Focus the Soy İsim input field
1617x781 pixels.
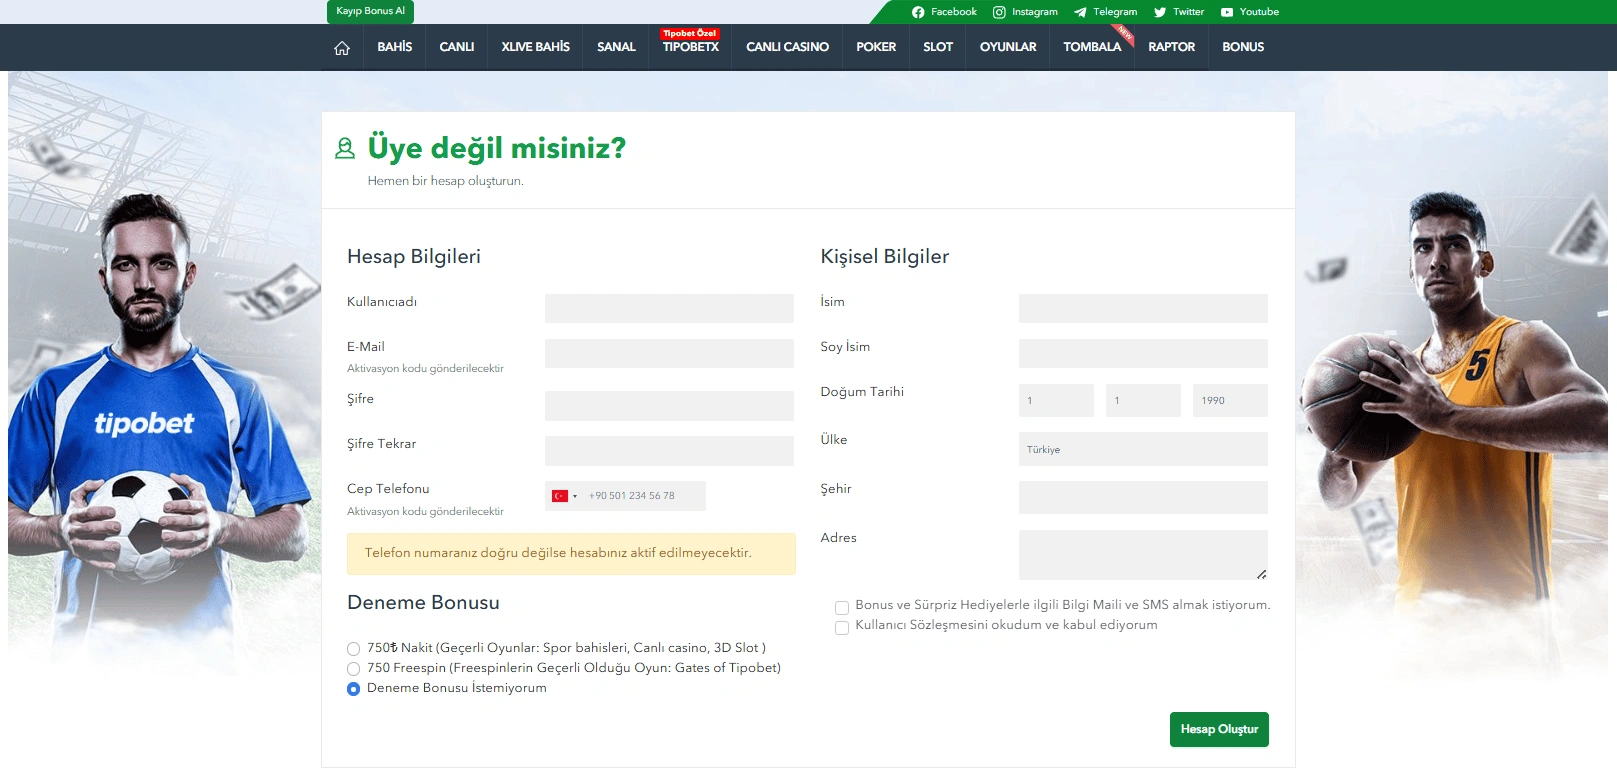pos(1143,353)
